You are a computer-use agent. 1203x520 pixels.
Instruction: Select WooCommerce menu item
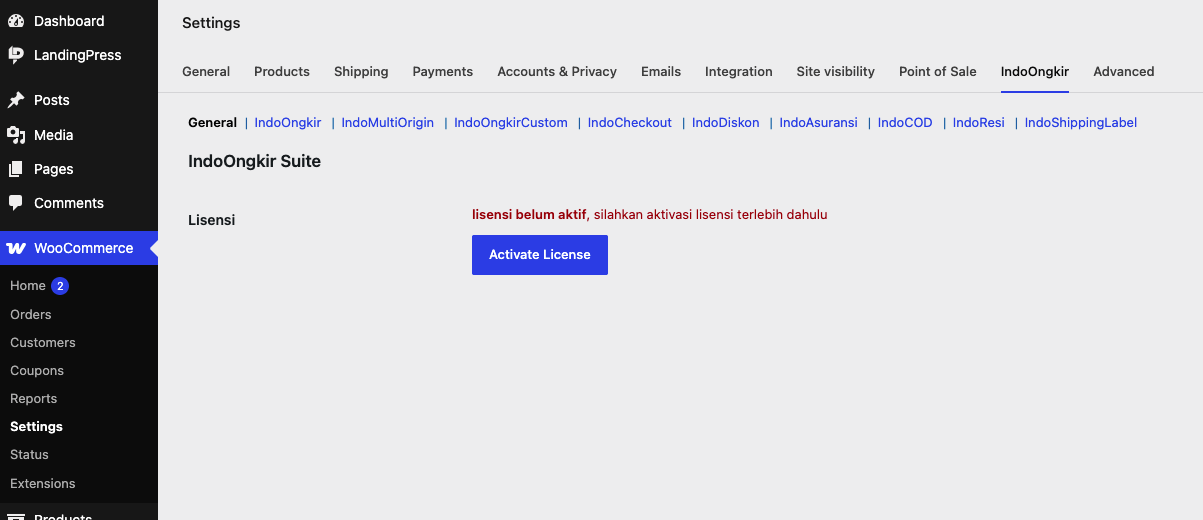click(79, 248)
